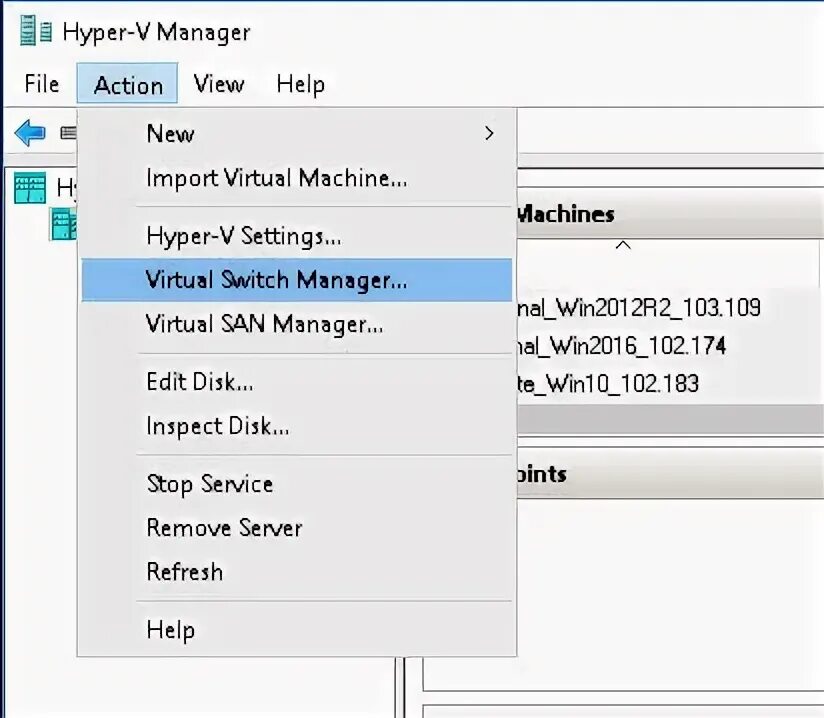Select Edit Disk... from Action menu
The width and height of the screenshot is (824, 718).
click(x=297, y=382)
